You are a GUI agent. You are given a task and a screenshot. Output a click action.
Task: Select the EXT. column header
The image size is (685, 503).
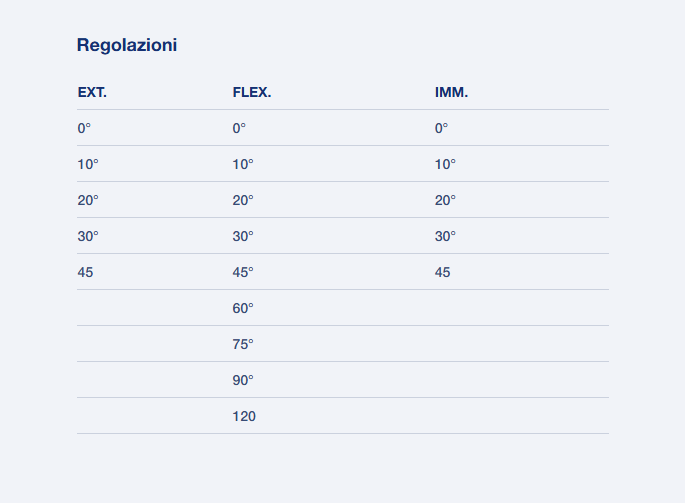92,93
